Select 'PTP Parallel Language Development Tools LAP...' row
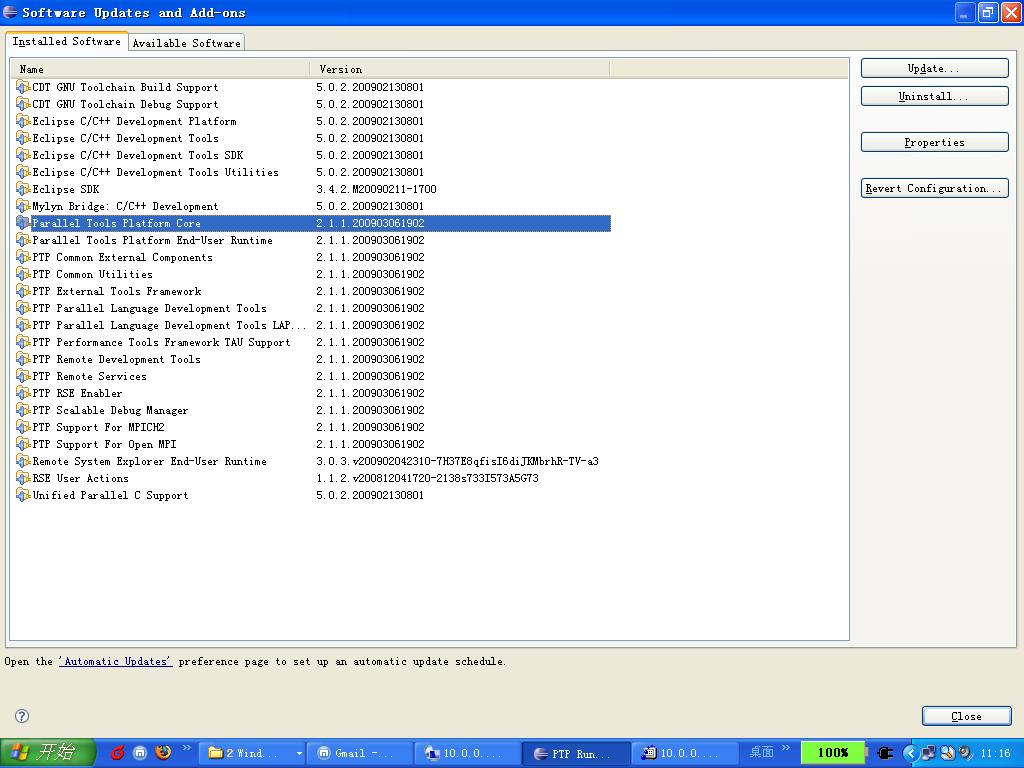The image size is (1024, 768). click(x=313, y=325)
